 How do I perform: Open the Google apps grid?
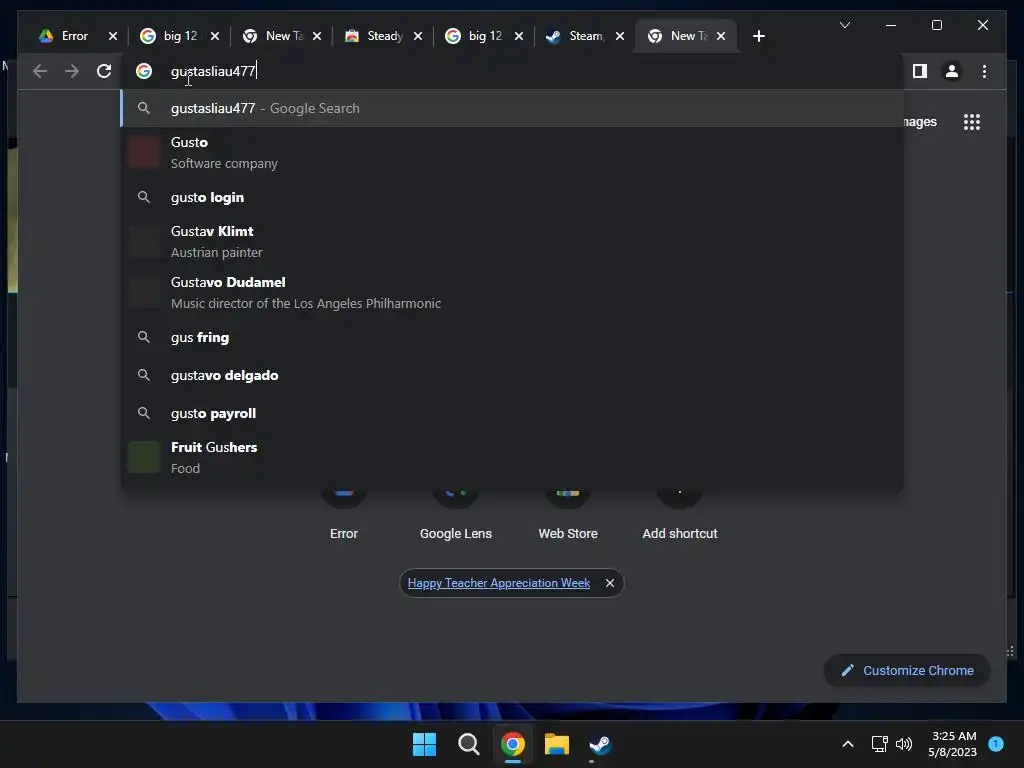[x=972, y=122]
